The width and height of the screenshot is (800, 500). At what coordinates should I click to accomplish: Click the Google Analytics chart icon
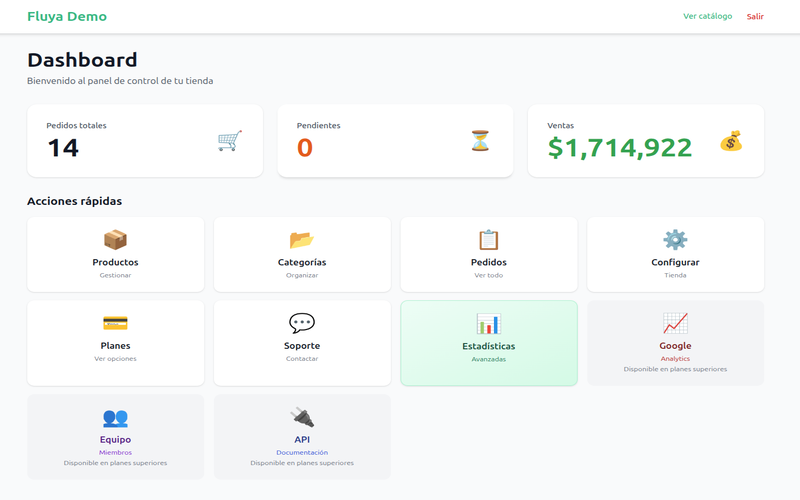pos(675,323)
